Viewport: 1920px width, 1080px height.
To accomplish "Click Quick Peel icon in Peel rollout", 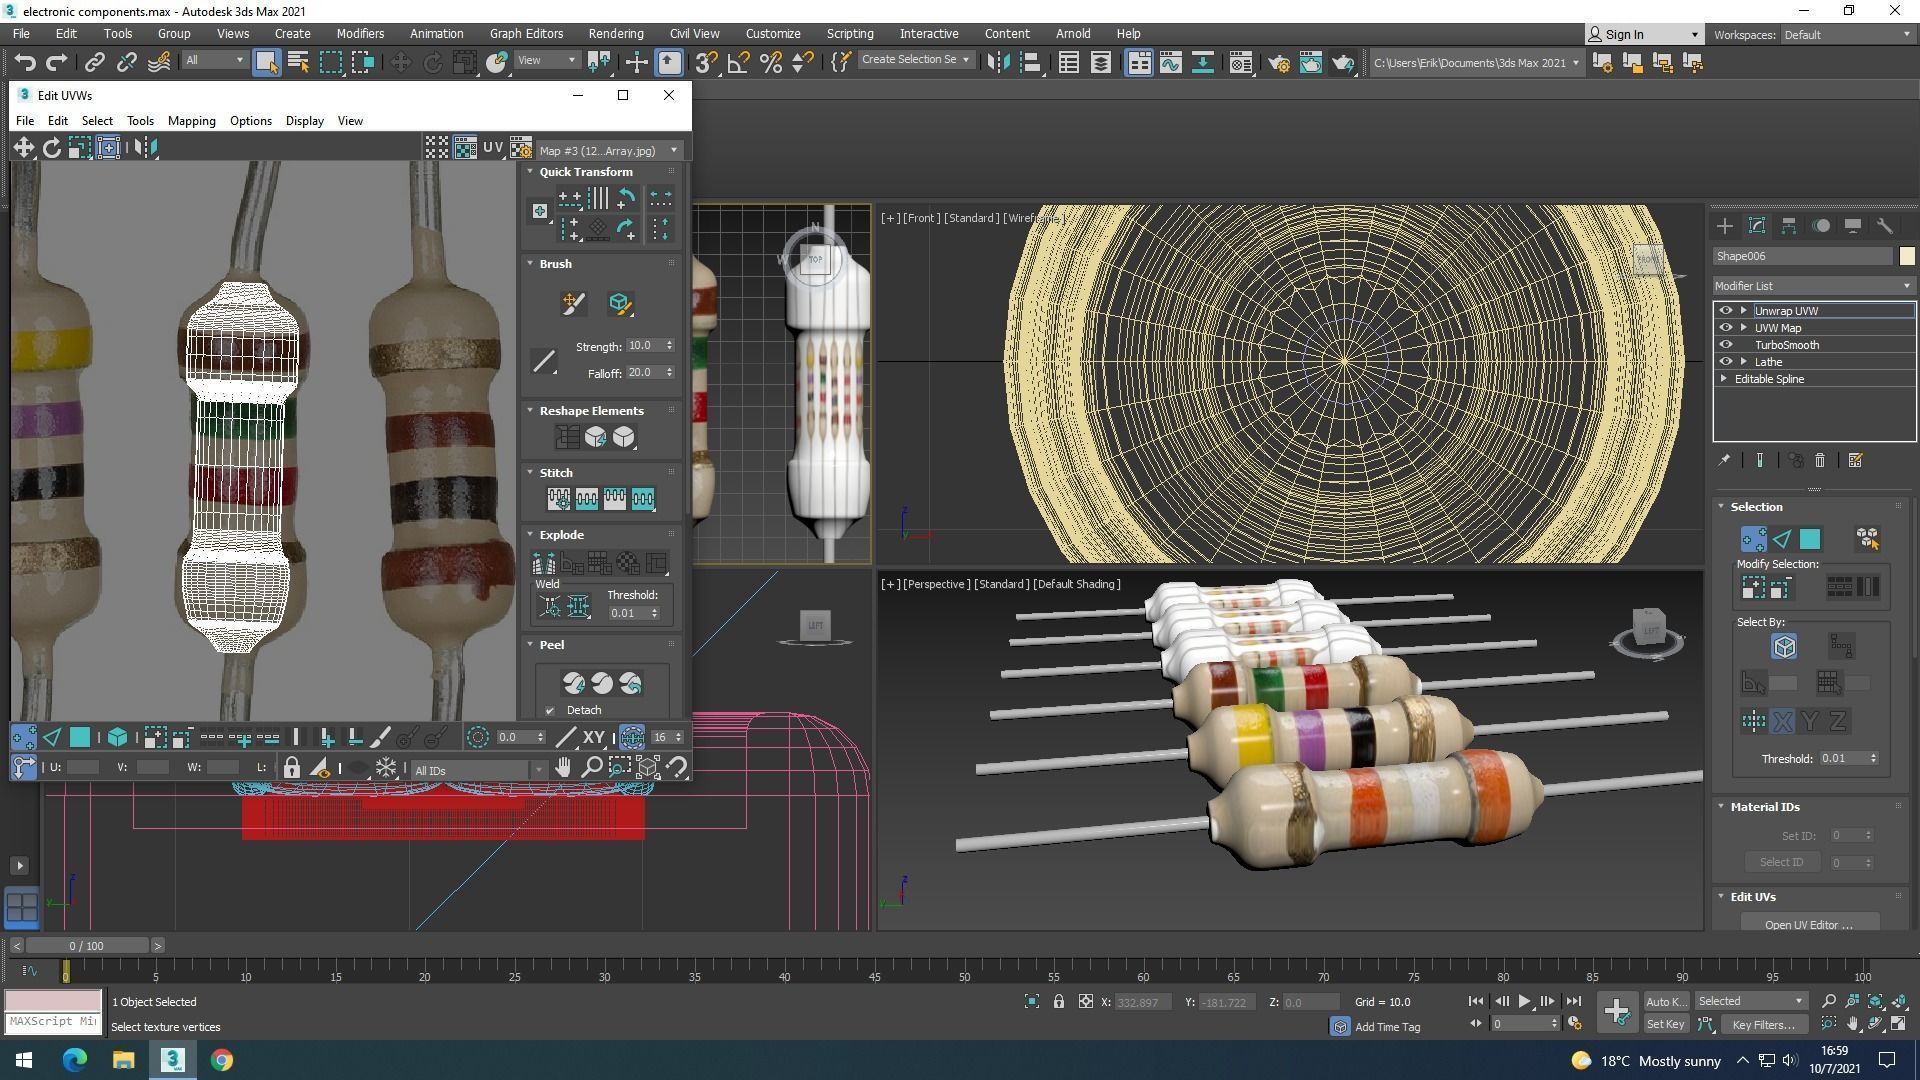I will pyautogui.click(x=573, y=683).
